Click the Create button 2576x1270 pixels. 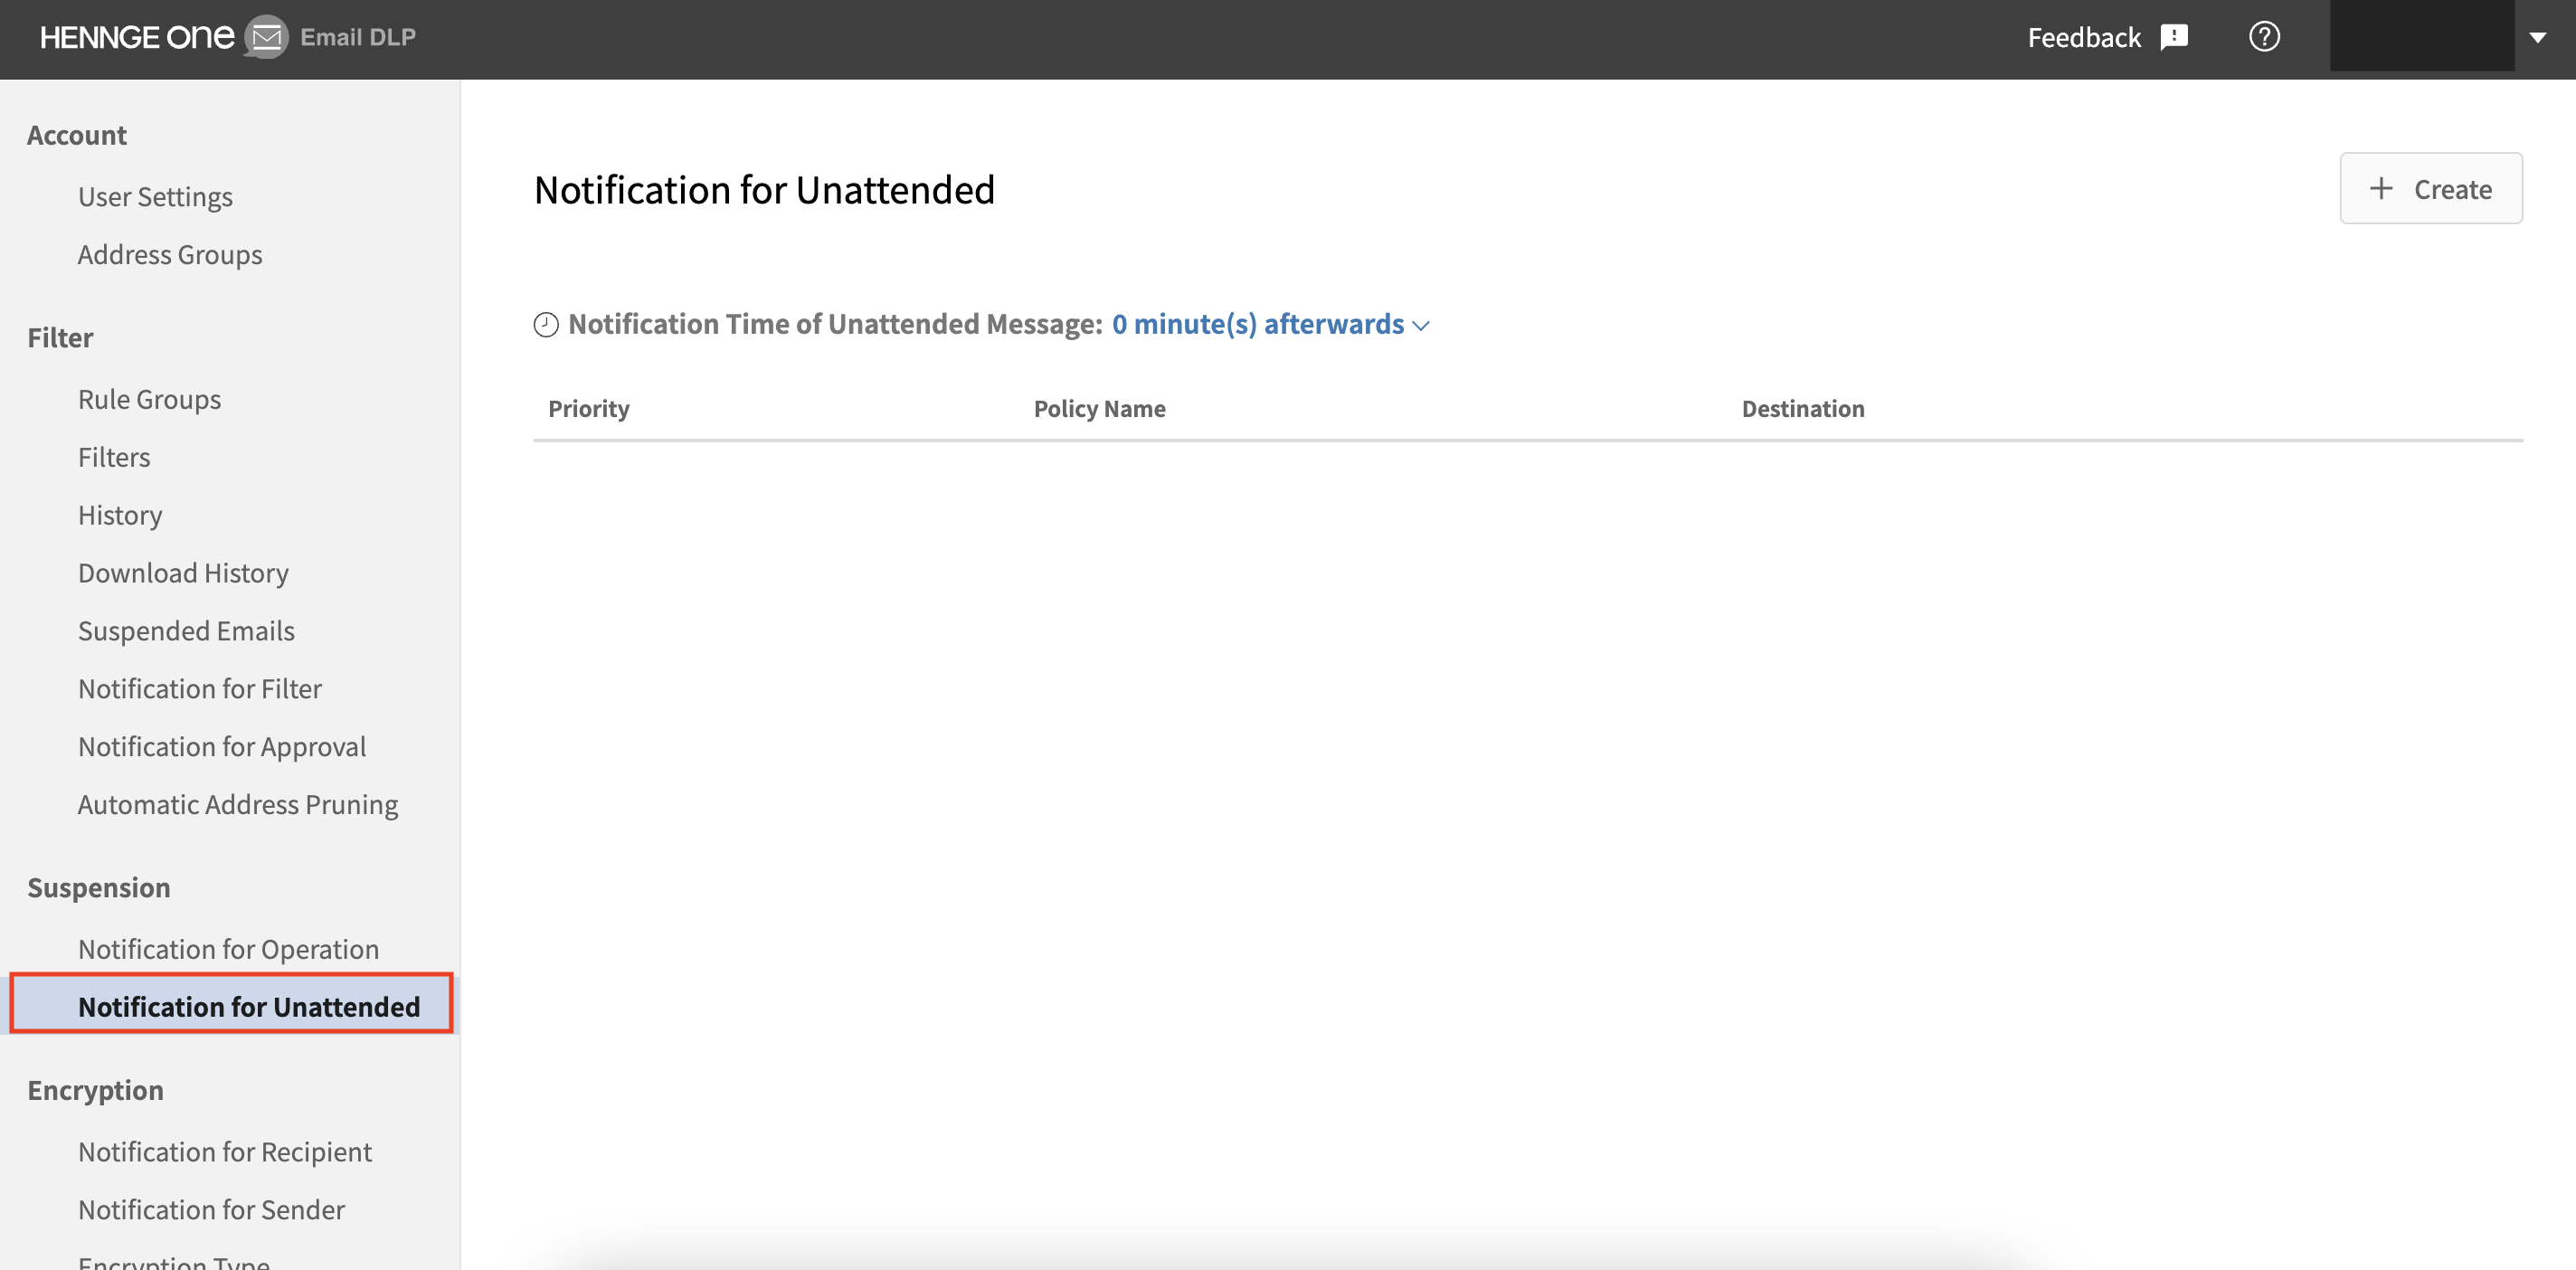pos(2431,188)
